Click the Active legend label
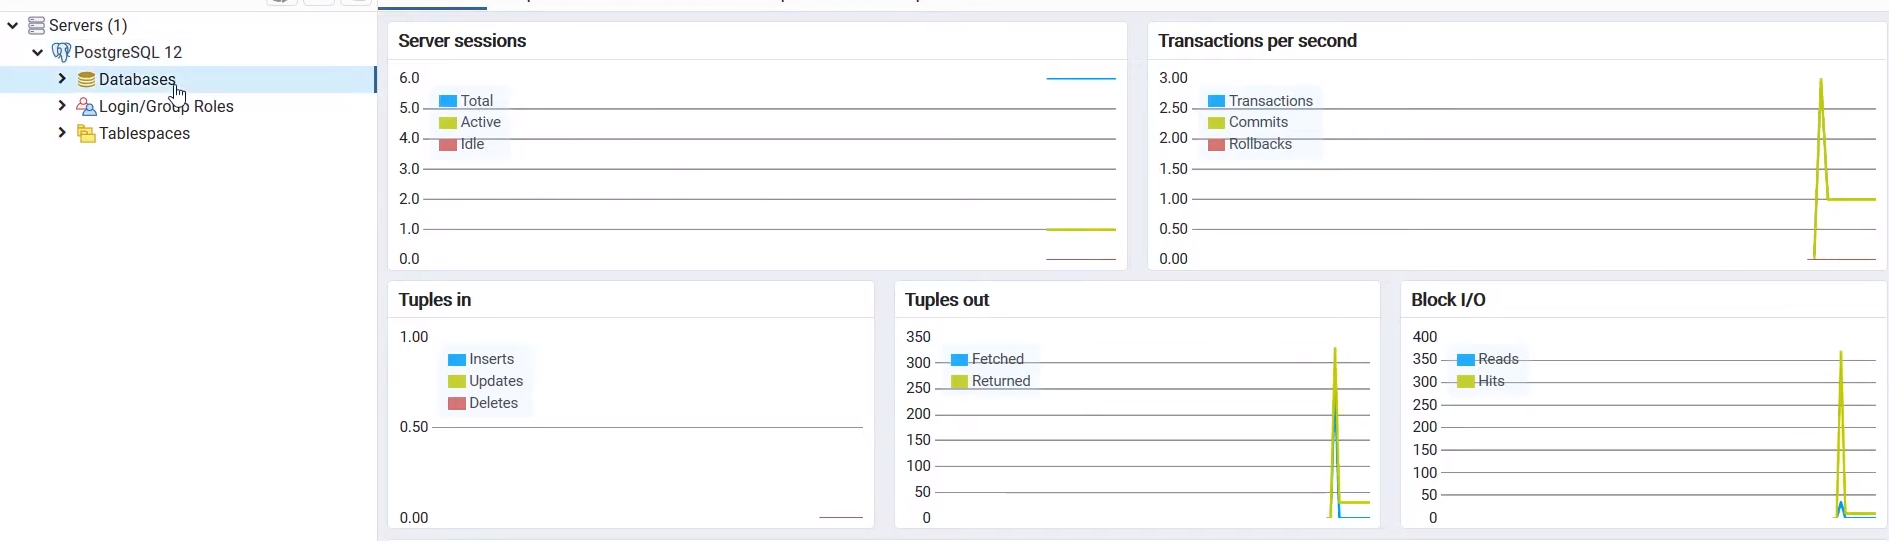The width and height of the screenshot is (1889, 541). (x=481, y=122)
